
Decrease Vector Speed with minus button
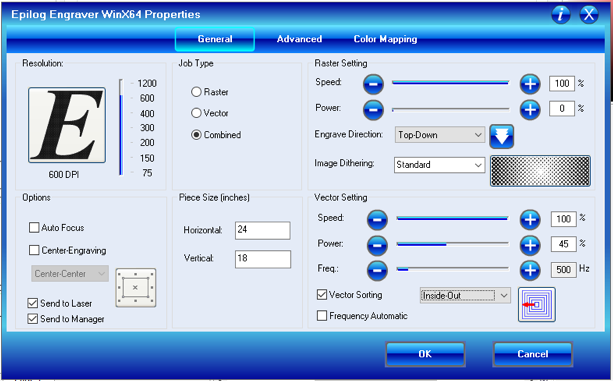point(377,220)
